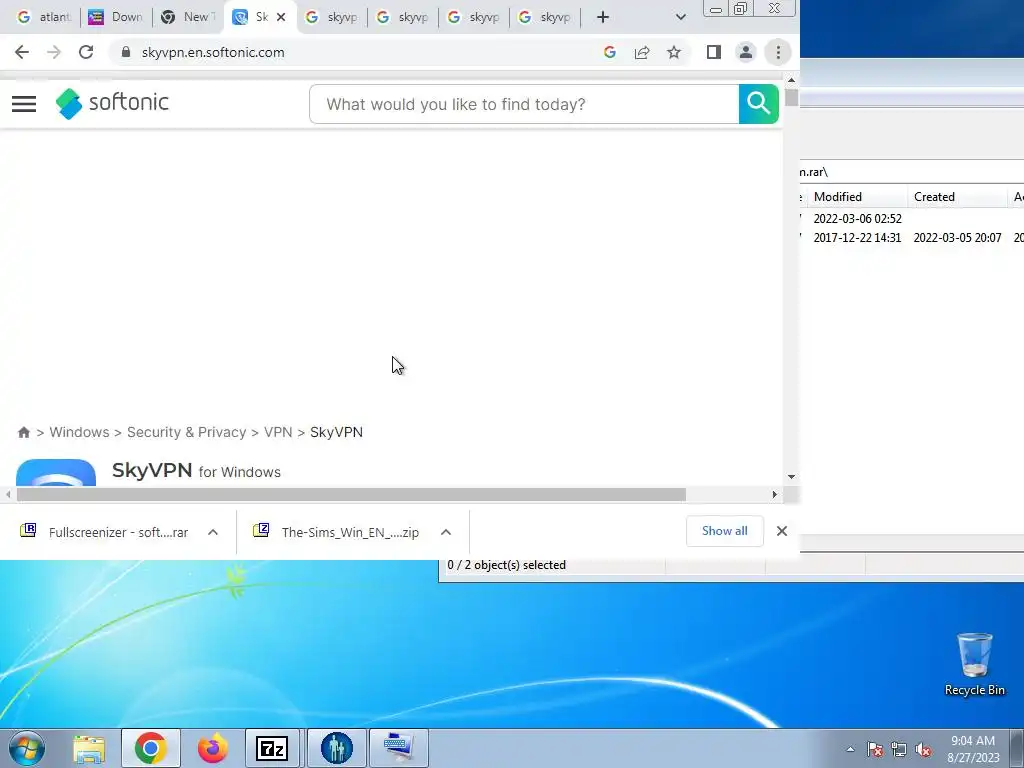Click the Softonic search field
1024x768 pixels.
[524, 104]
